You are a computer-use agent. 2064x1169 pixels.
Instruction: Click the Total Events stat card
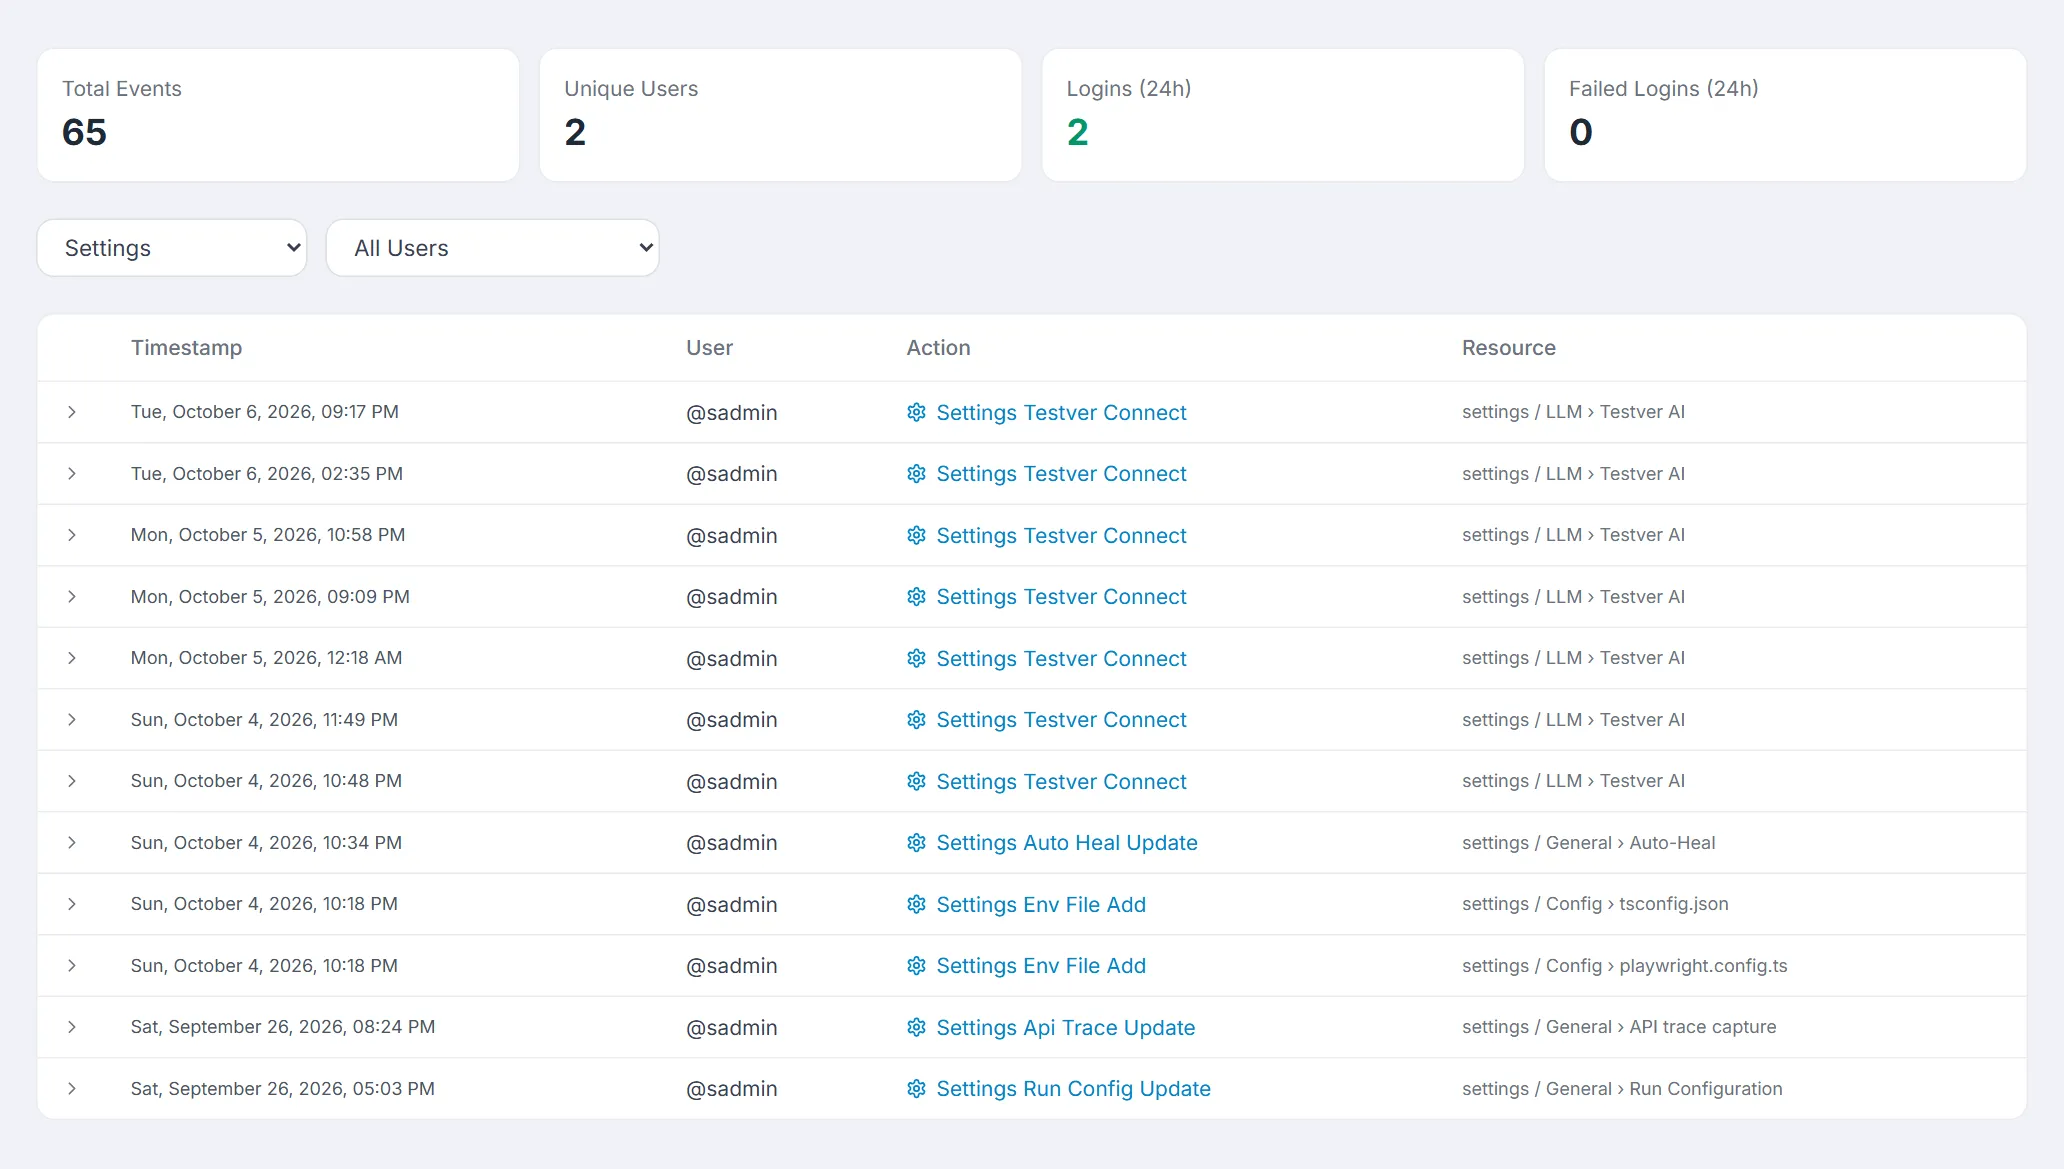[278, 115]
